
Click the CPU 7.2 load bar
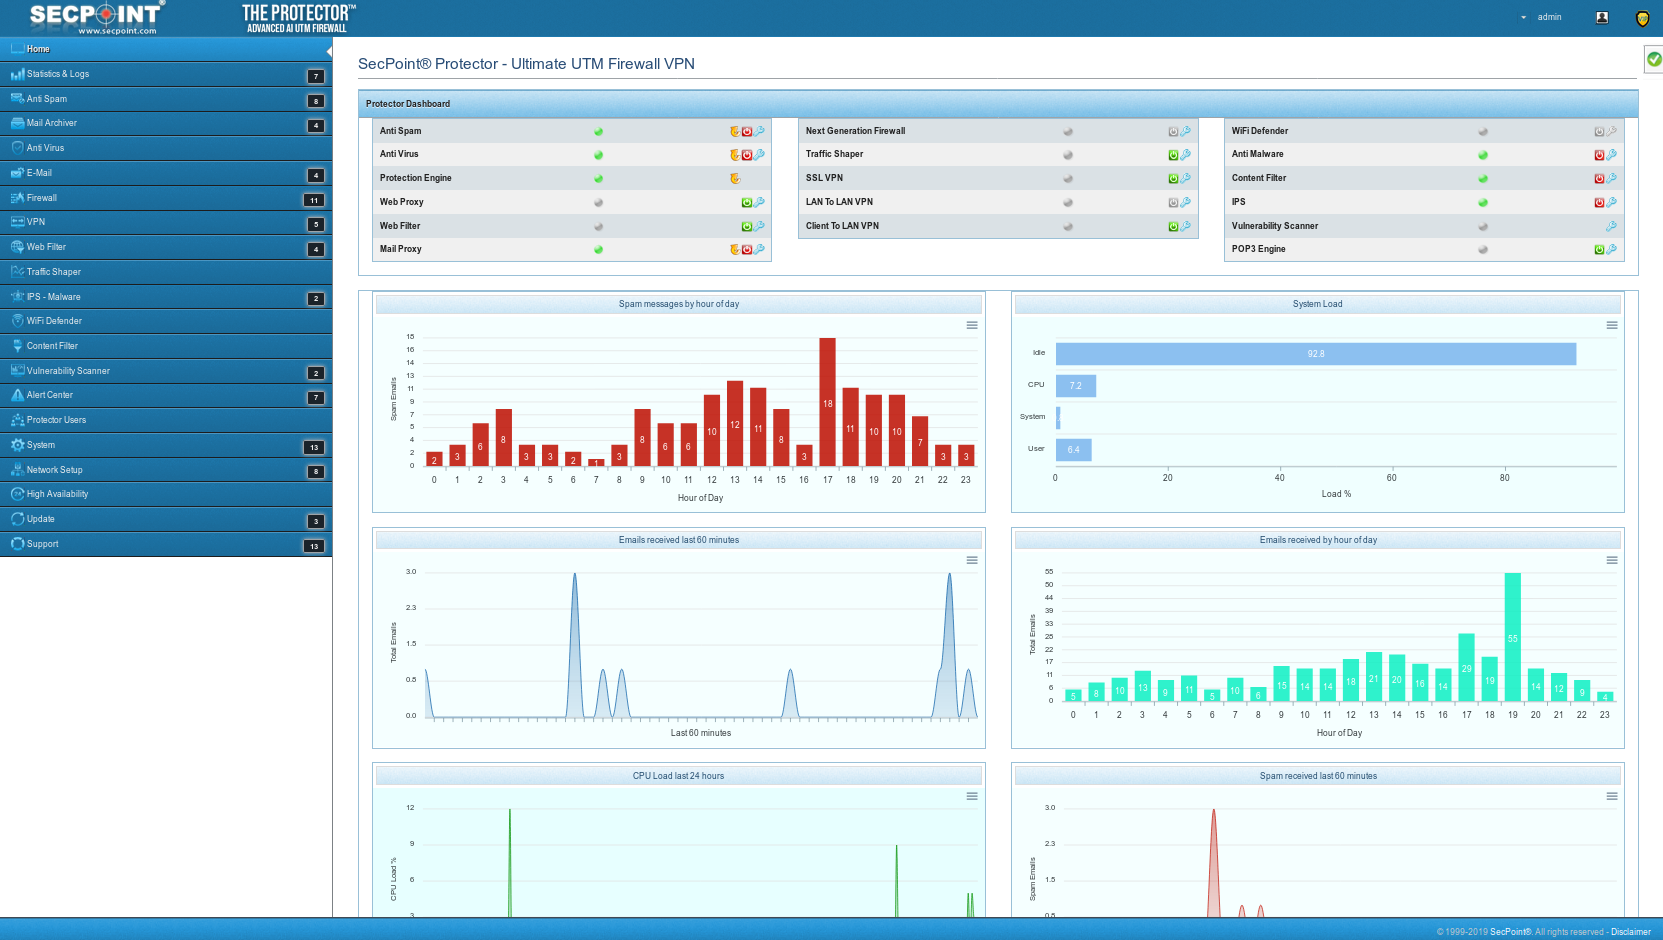[x=1076, y=386]
